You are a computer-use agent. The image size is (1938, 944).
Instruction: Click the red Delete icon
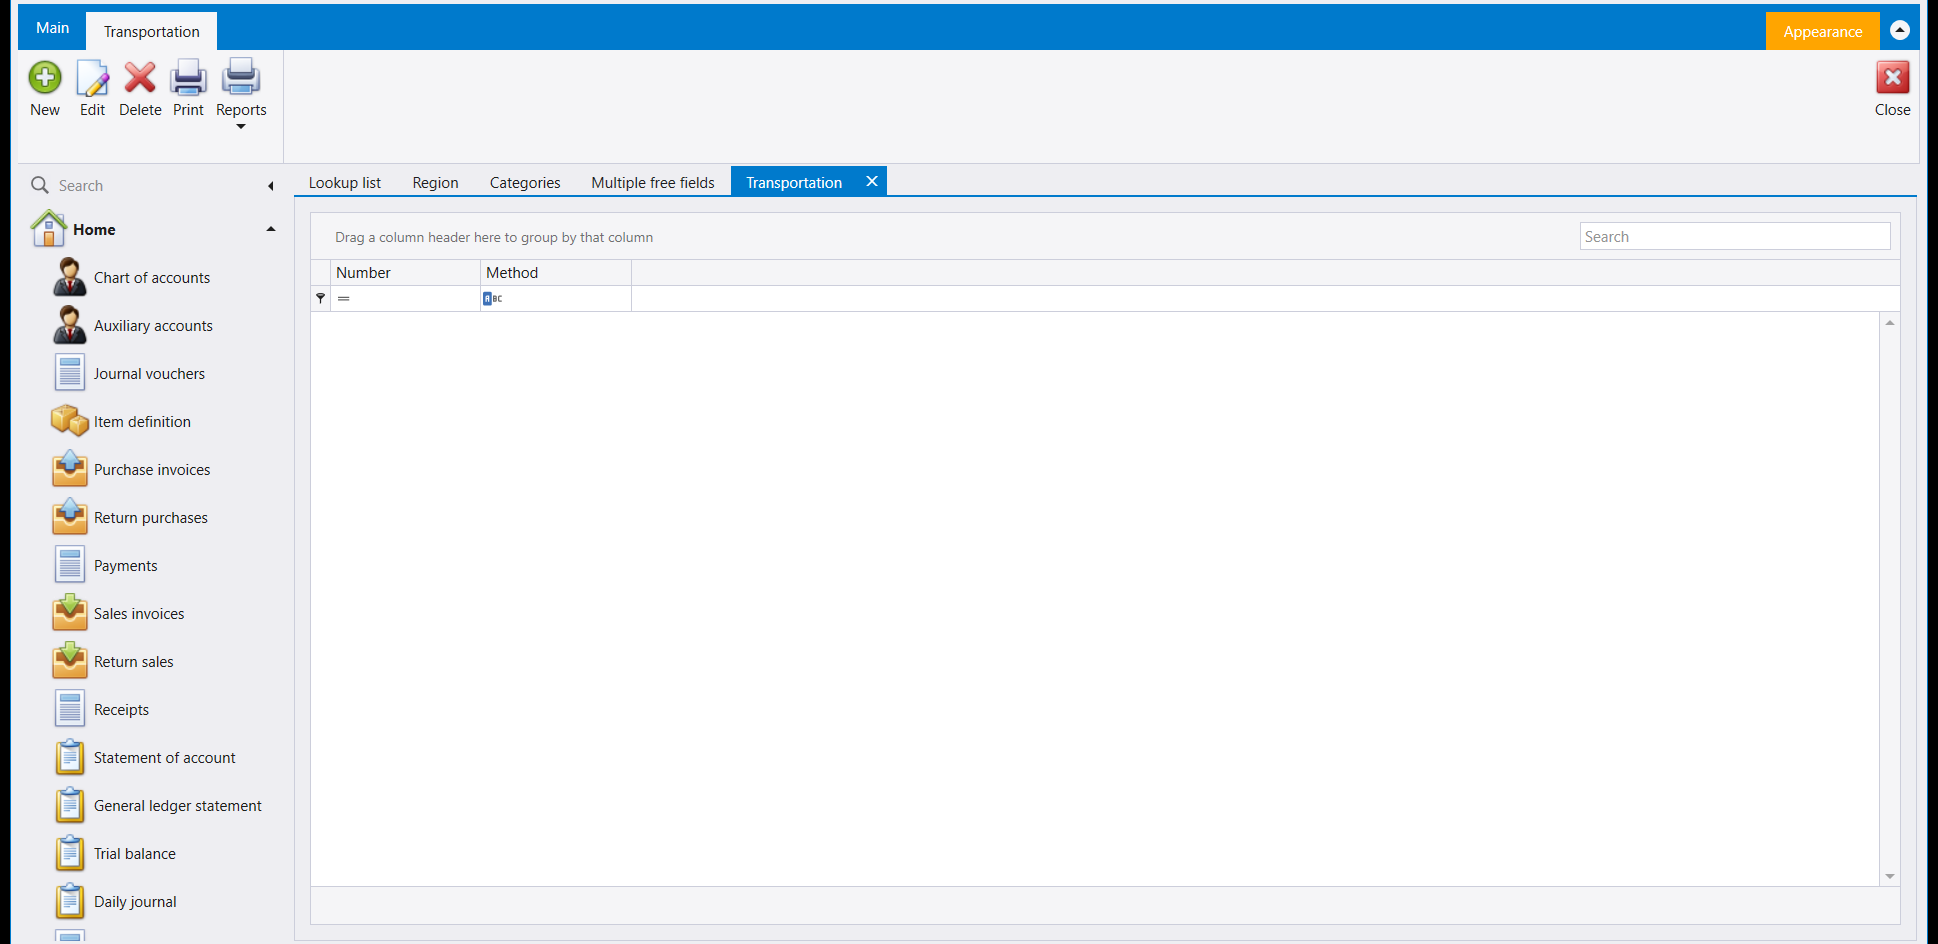pyautogui.click(x=140, y=77)
